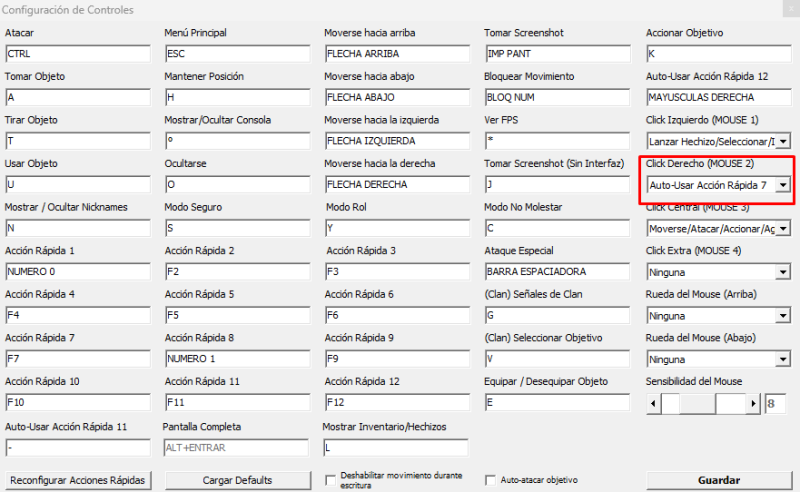Expand Click Derecho (MOUSE 2) dropdown
Screen dimensions: 800x492
[x=783, y=185]
